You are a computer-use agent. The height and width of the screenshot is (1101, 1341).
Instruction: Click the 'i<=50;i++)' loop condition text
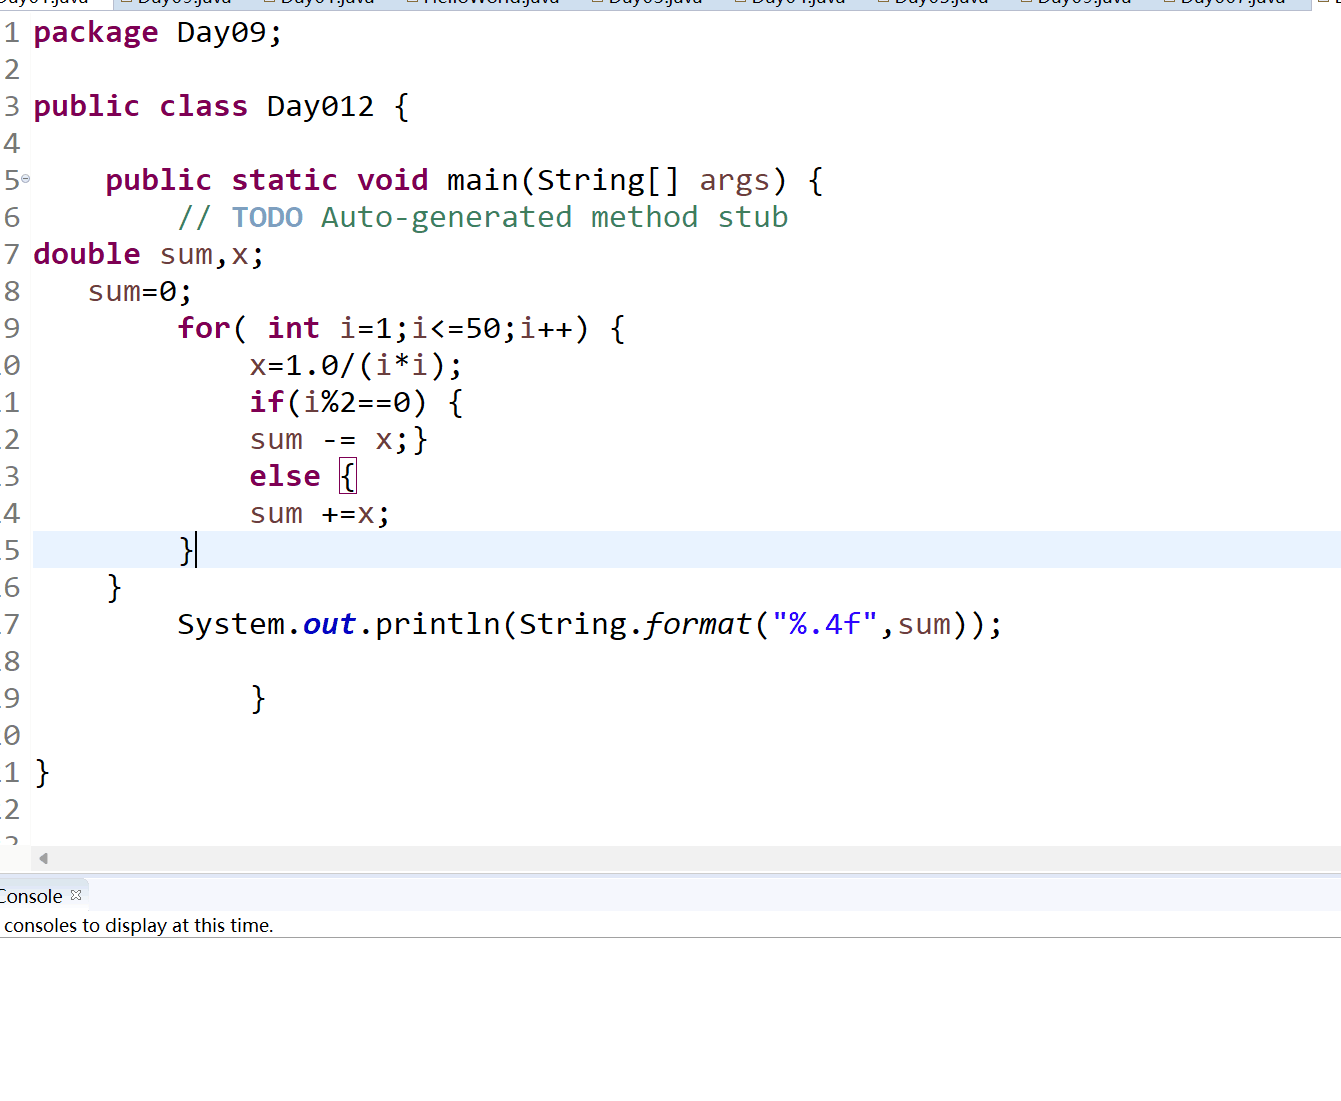click(501, 329)
